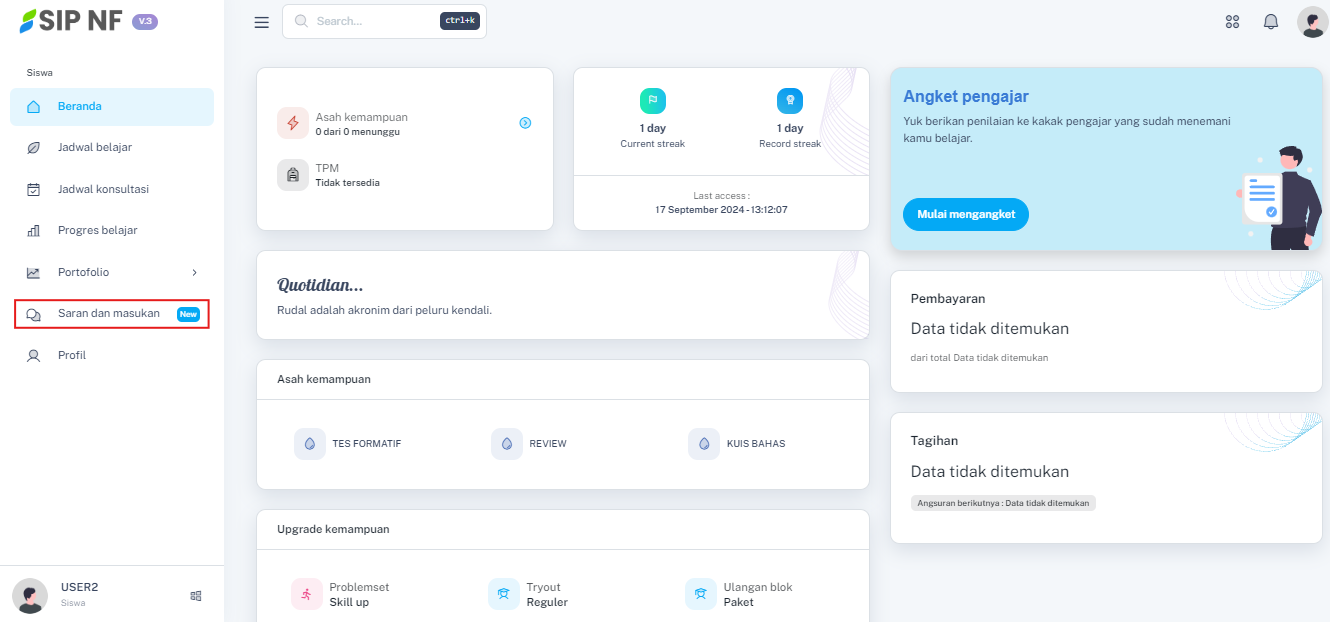Screen dimensions: 1330x622
Task: Open Ulangan blok Paket icon
Action: point(701,594)
